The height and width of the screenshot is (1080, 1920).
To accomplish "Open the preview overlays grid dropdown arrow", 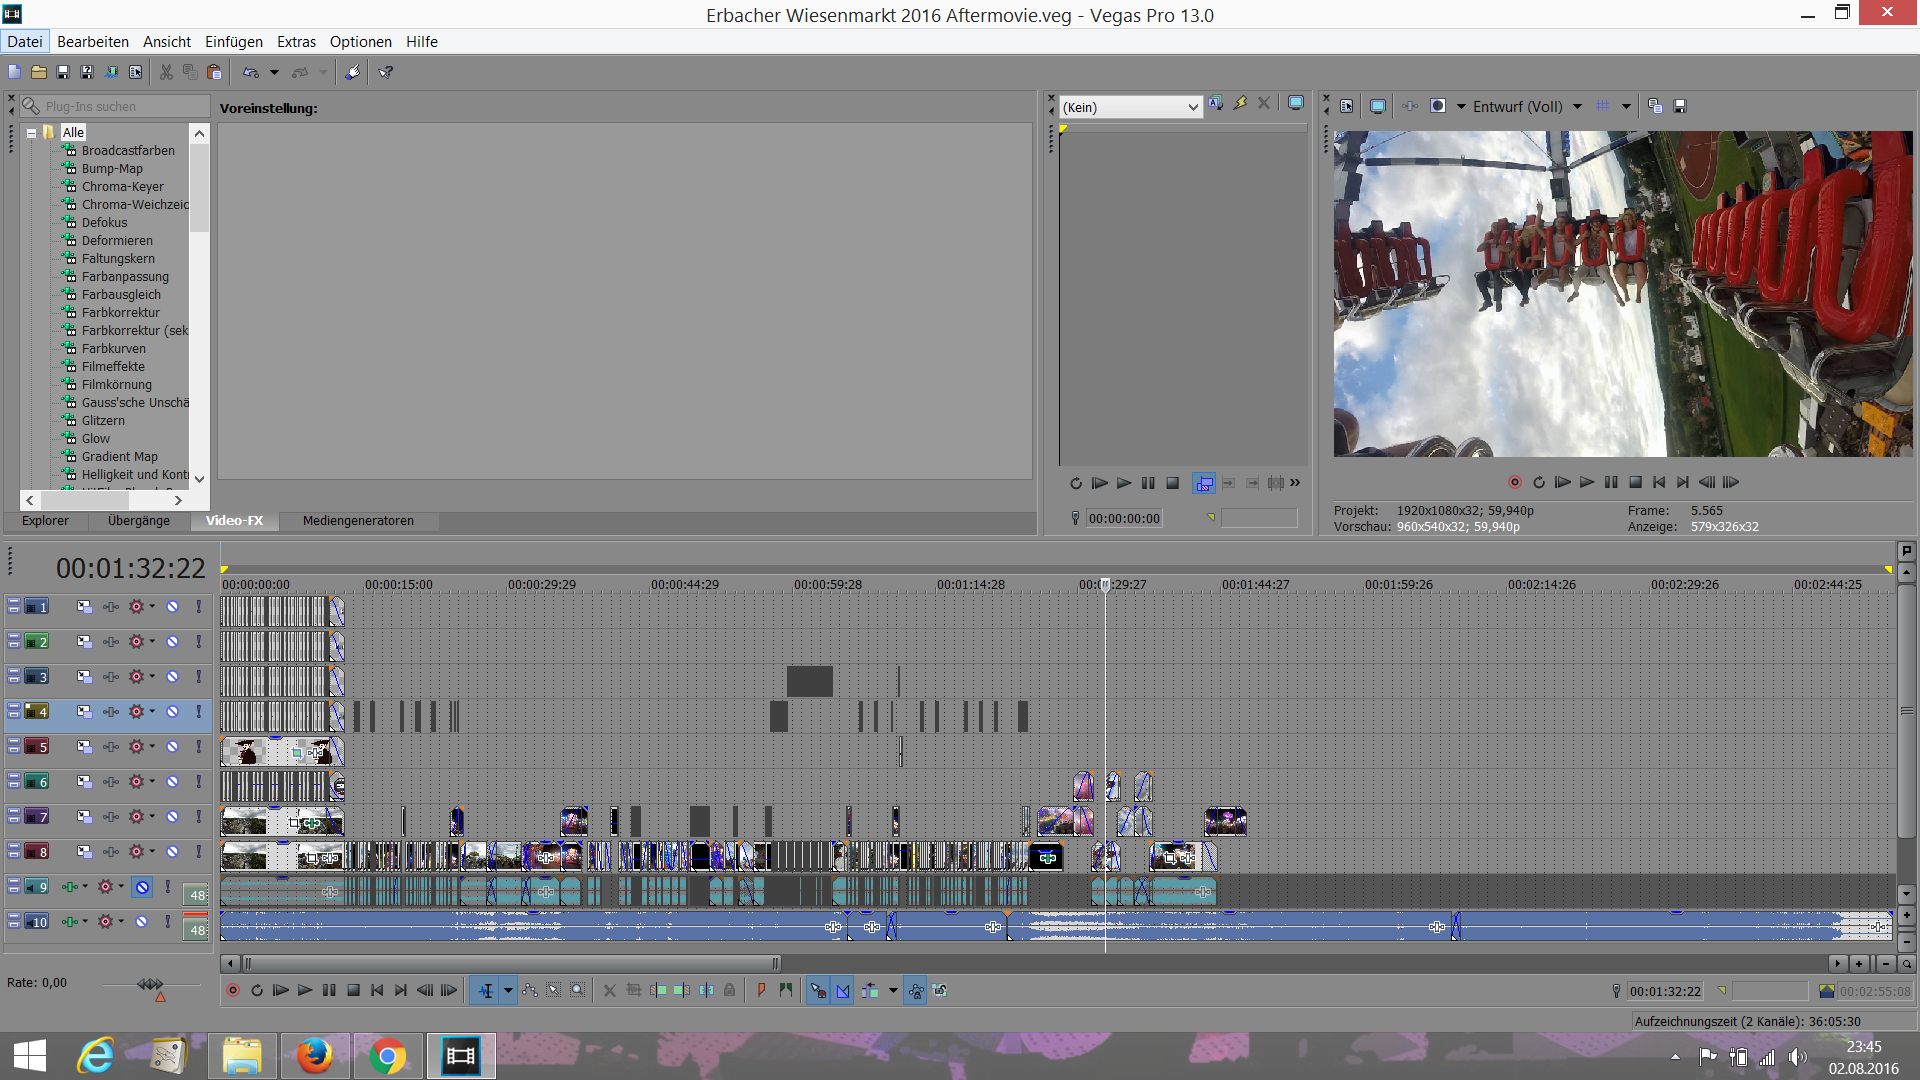I will click(x=1626, y=107).
